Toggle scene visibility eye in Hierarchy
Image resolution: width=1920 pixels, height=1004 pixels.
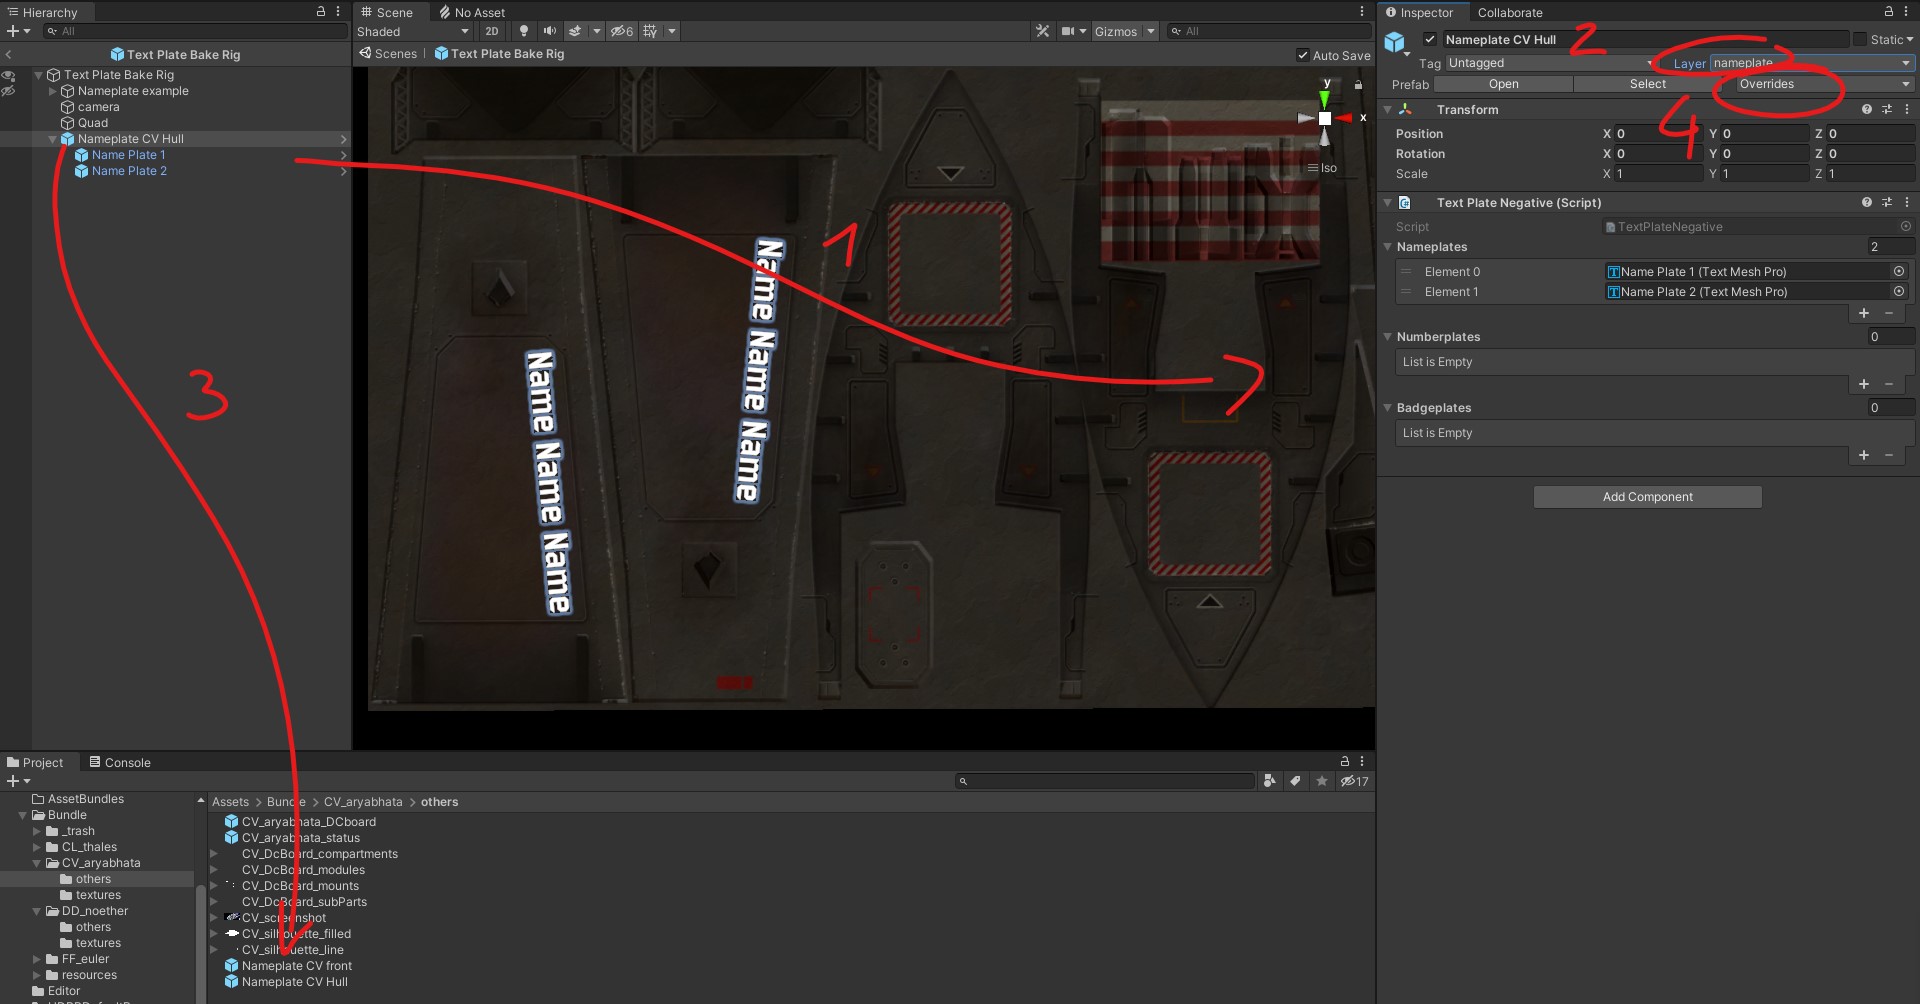[8, 76]
